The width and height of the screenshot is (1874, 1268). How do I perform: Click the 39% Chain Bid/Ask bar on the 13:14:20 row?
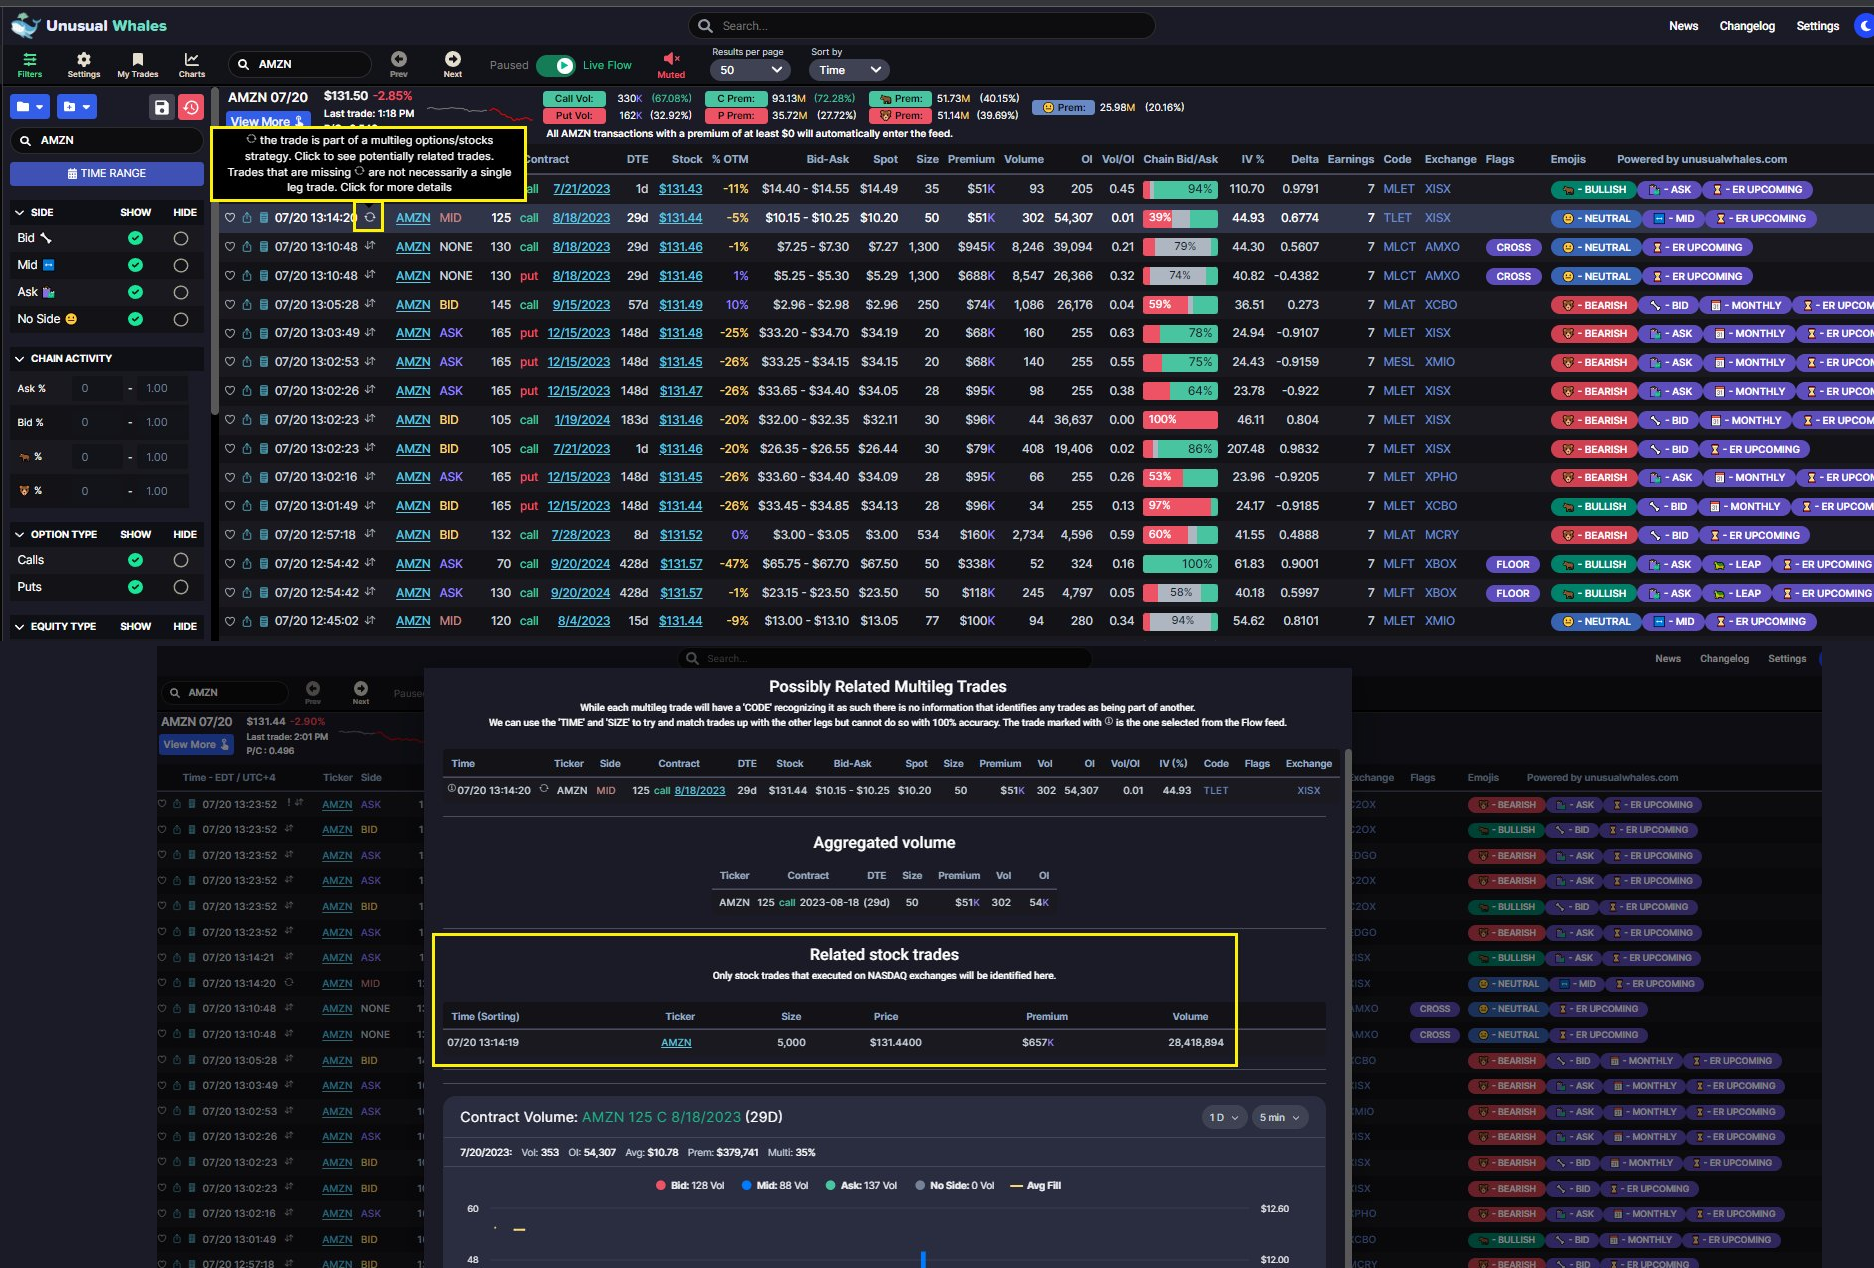(1180, 218)
